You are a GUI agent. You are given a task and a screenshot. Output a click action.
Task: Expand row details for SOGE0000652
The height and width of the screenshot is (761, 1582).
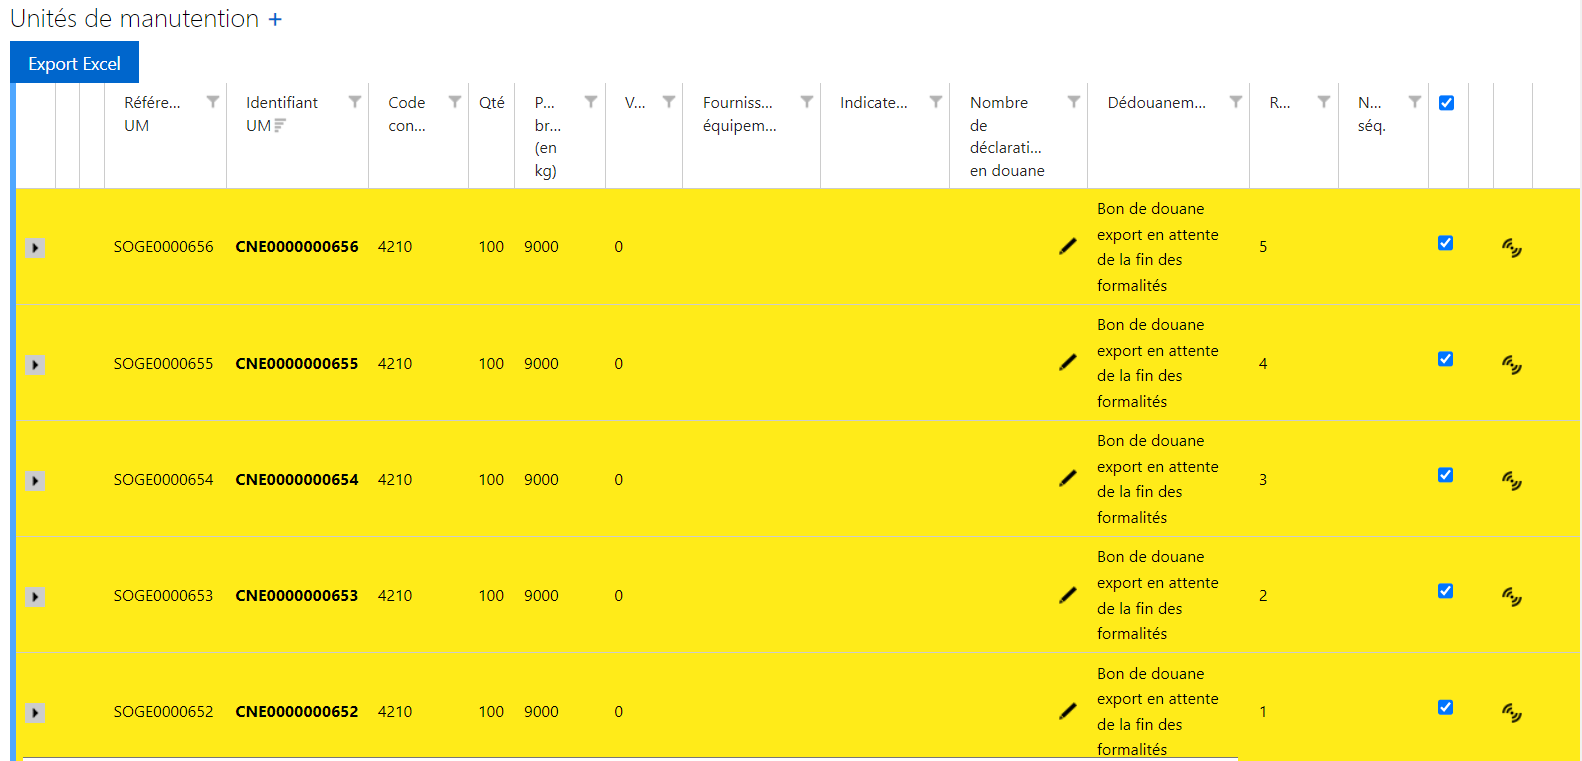tap(35, 713)
